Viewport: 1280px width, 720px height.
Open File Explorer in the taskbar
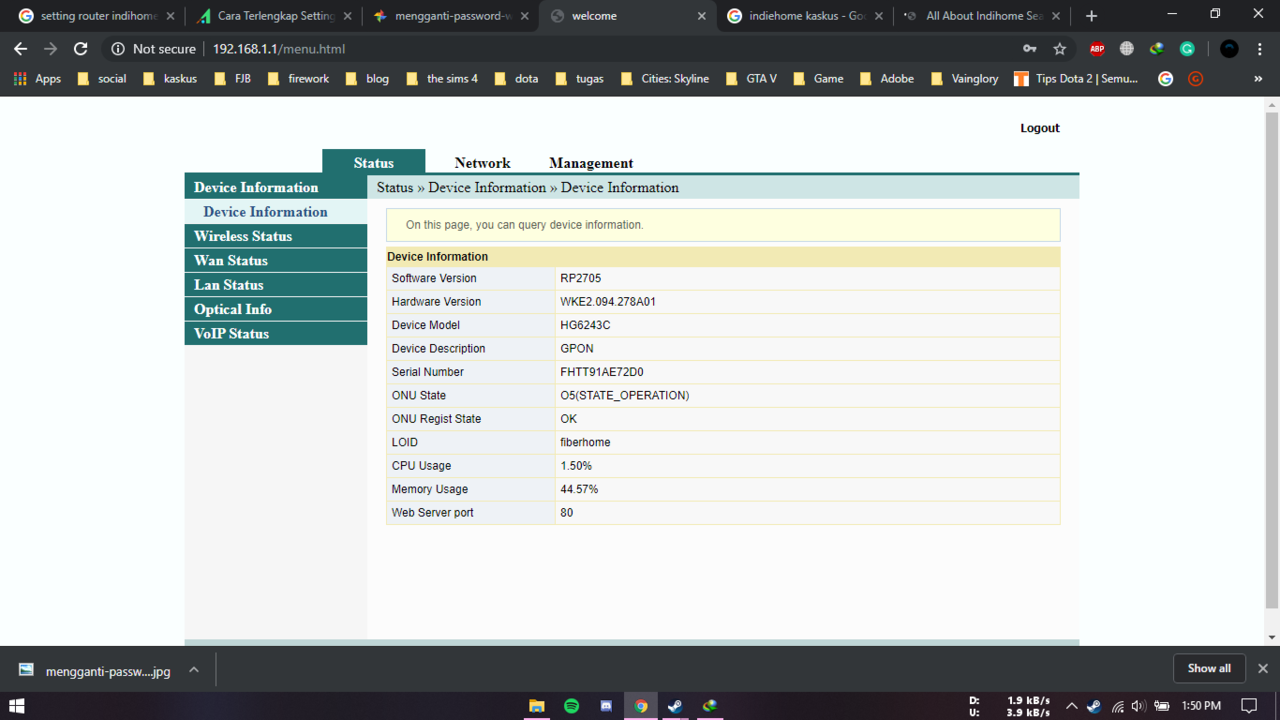[537, 706]
